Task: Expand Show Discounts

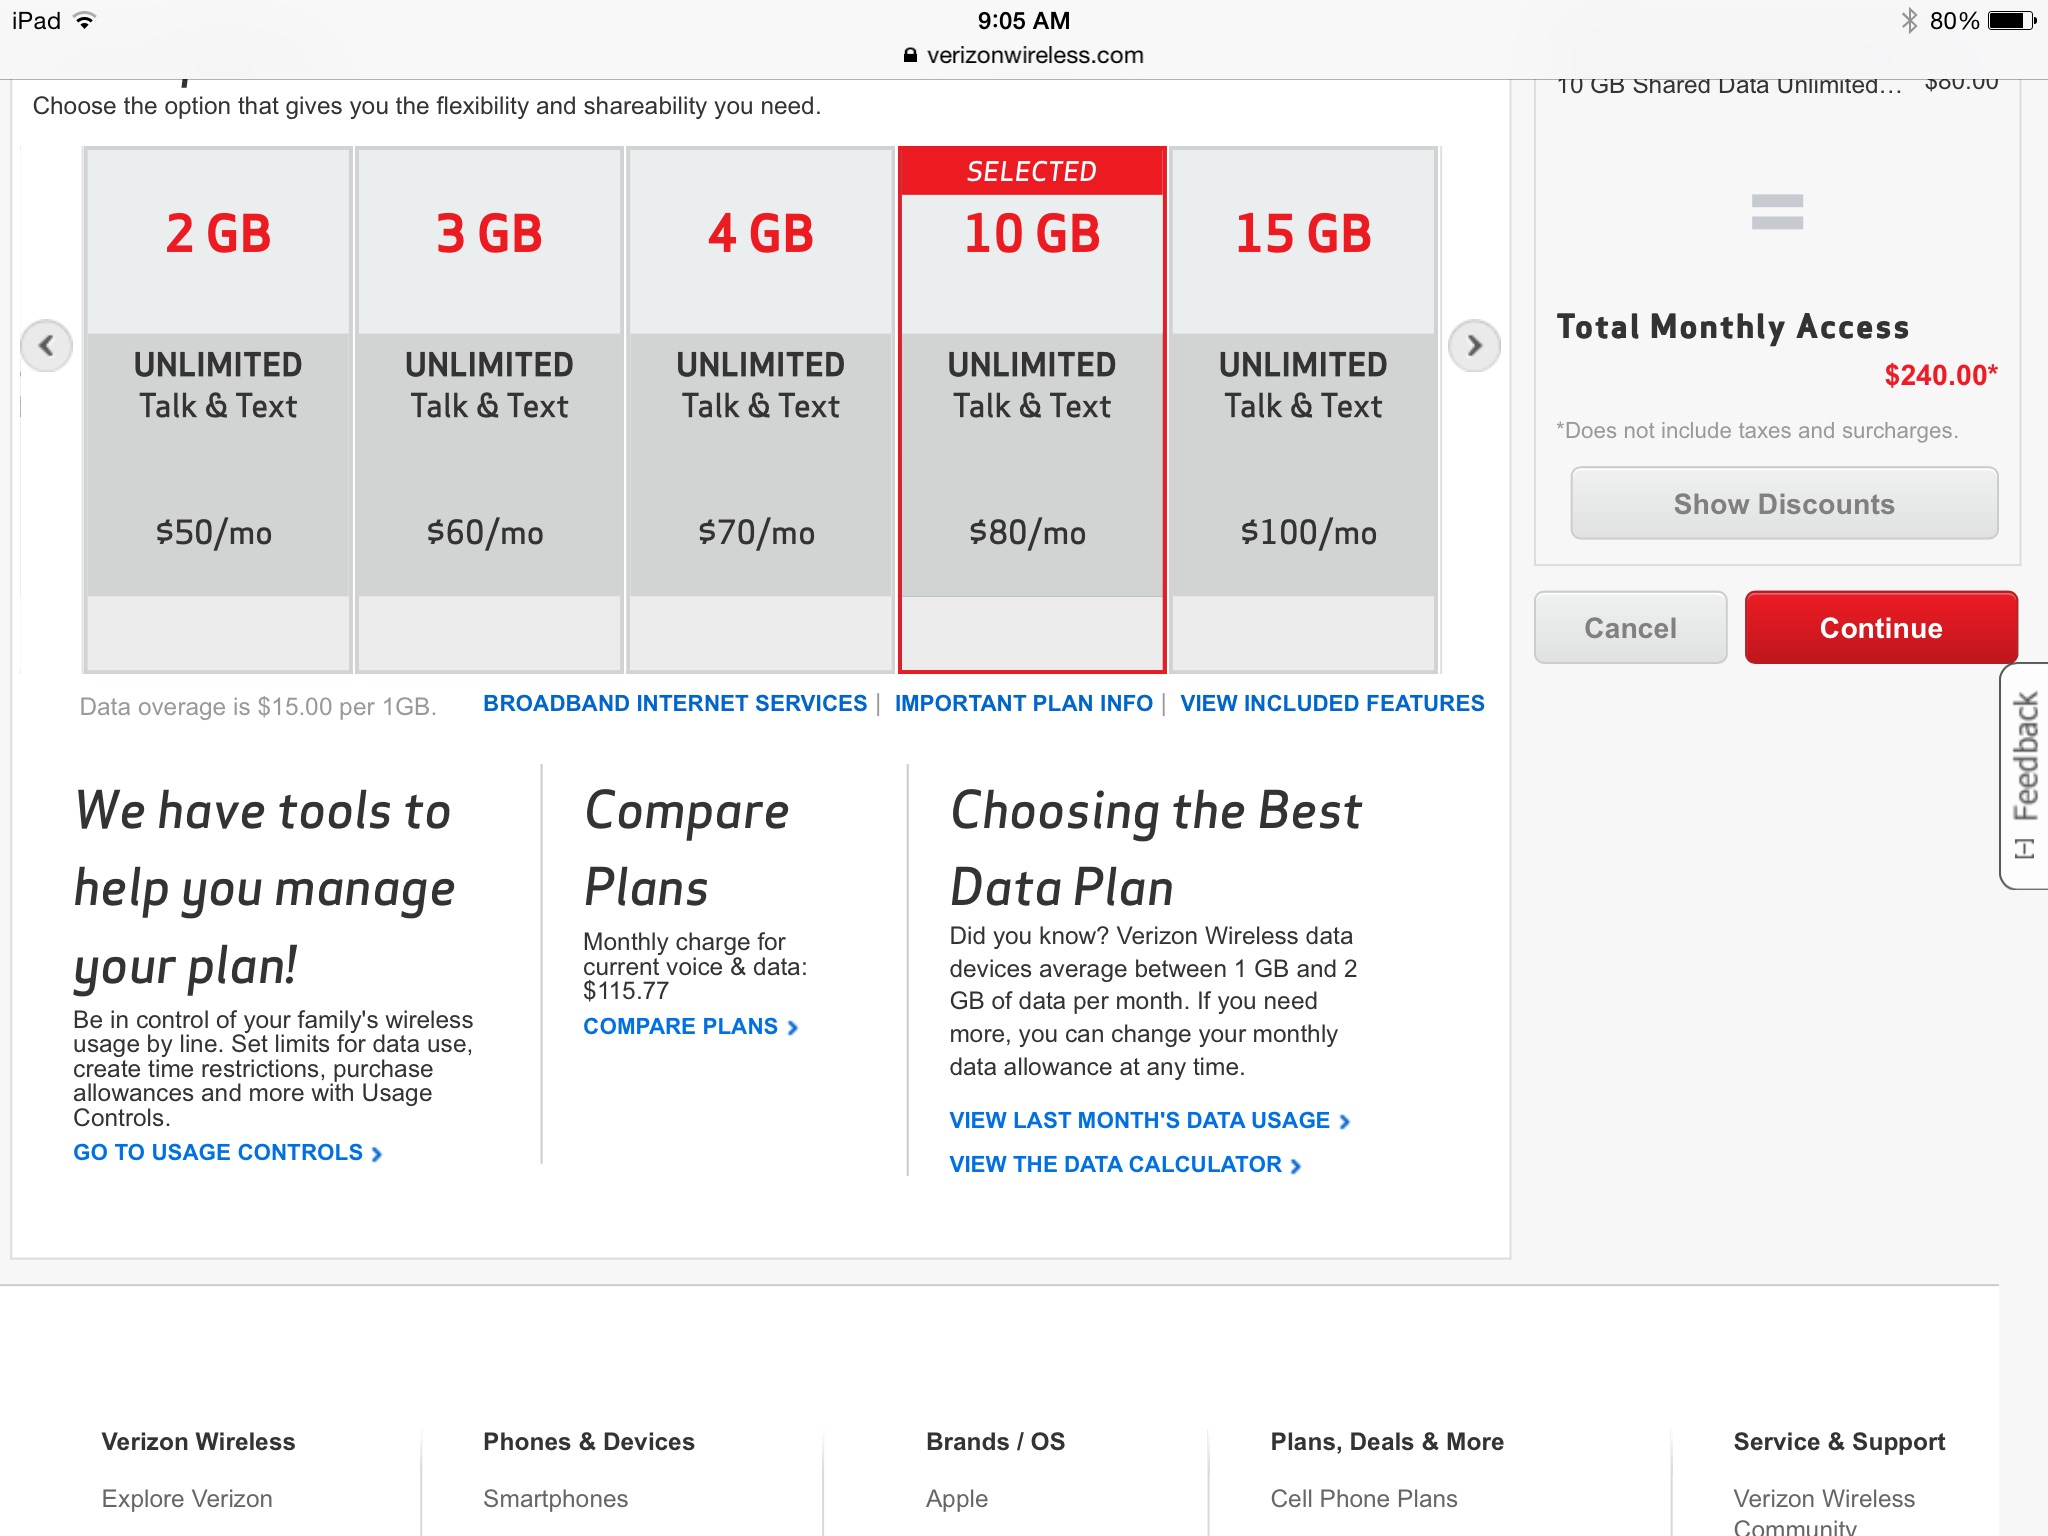Action: point(1783,504)
